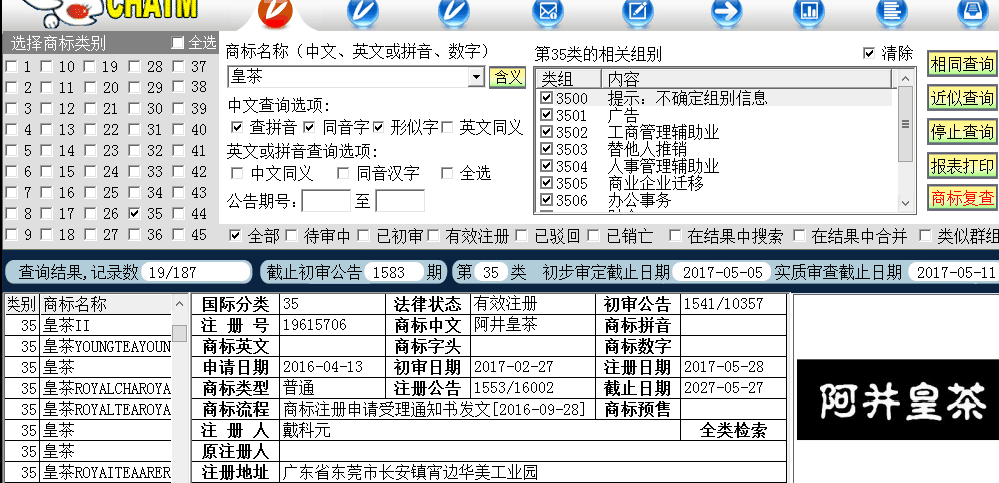999x483 pixels.
Task: Uncheck group 3501 广告
Action: point(546,115)
